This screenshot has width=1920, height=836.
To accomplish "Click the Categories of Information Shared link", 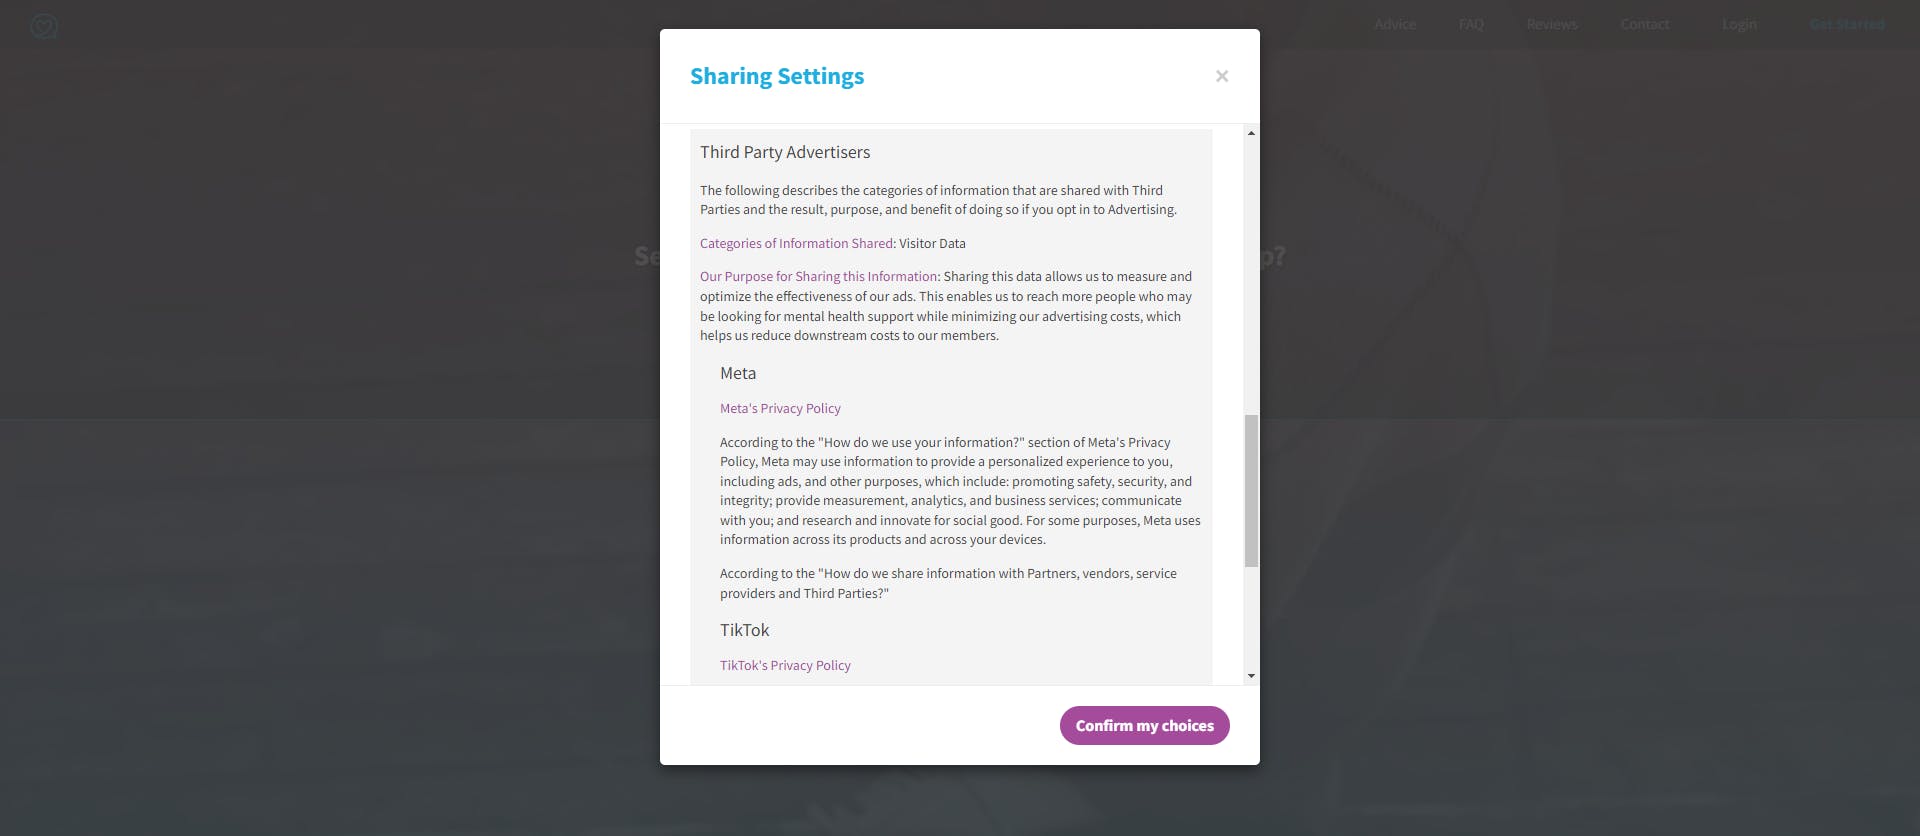I will pyautogui.click(x=796, y=243).
